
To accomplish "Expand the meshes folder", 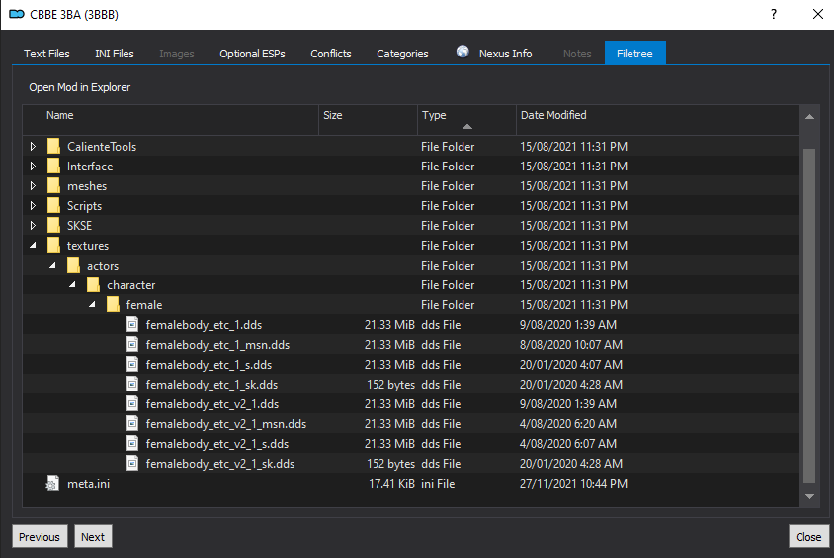I will (x=33, y=186).
